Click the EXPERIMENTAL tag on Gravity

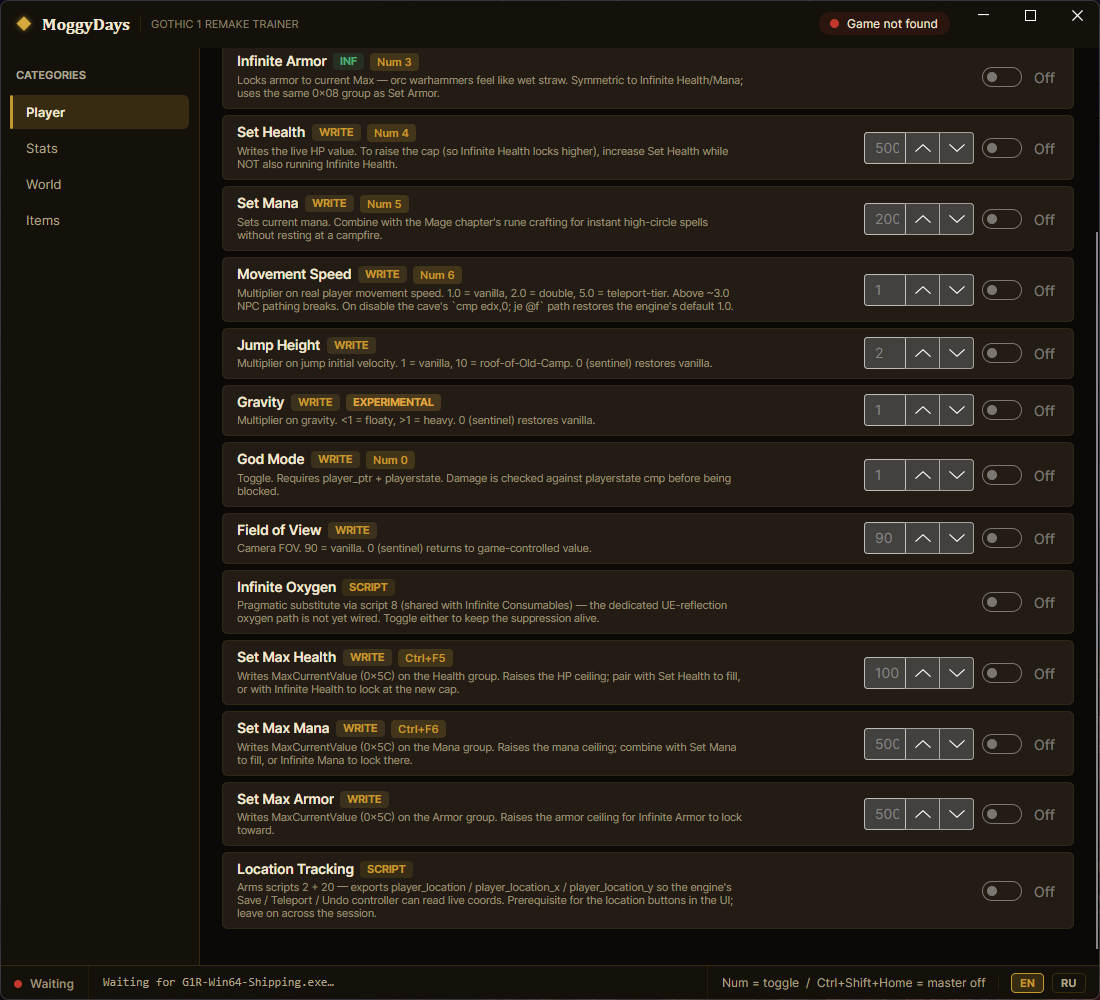point(393,402)
